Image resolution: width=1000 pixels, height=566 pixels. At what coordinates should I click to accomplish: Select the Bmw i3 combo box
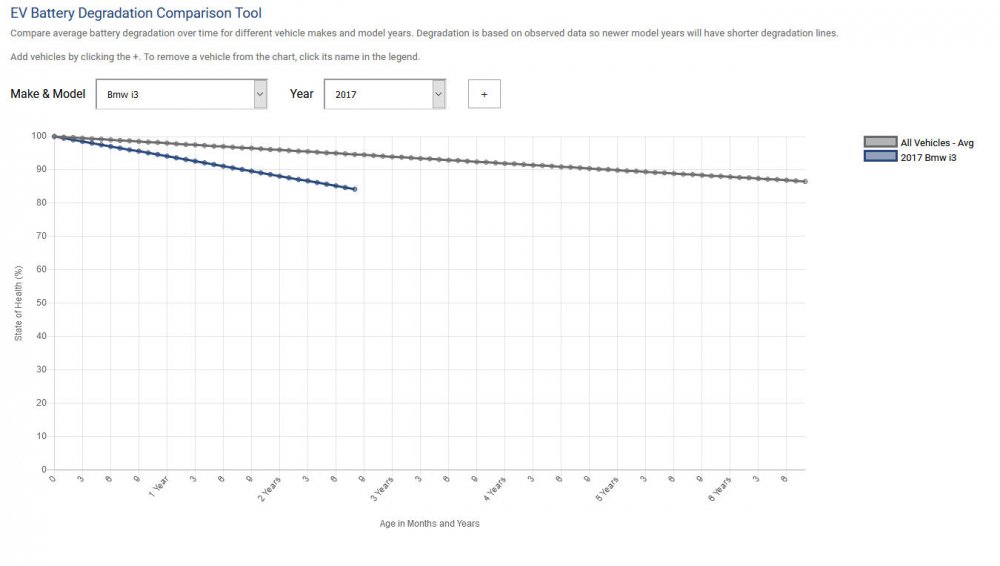tap(175, 94)
